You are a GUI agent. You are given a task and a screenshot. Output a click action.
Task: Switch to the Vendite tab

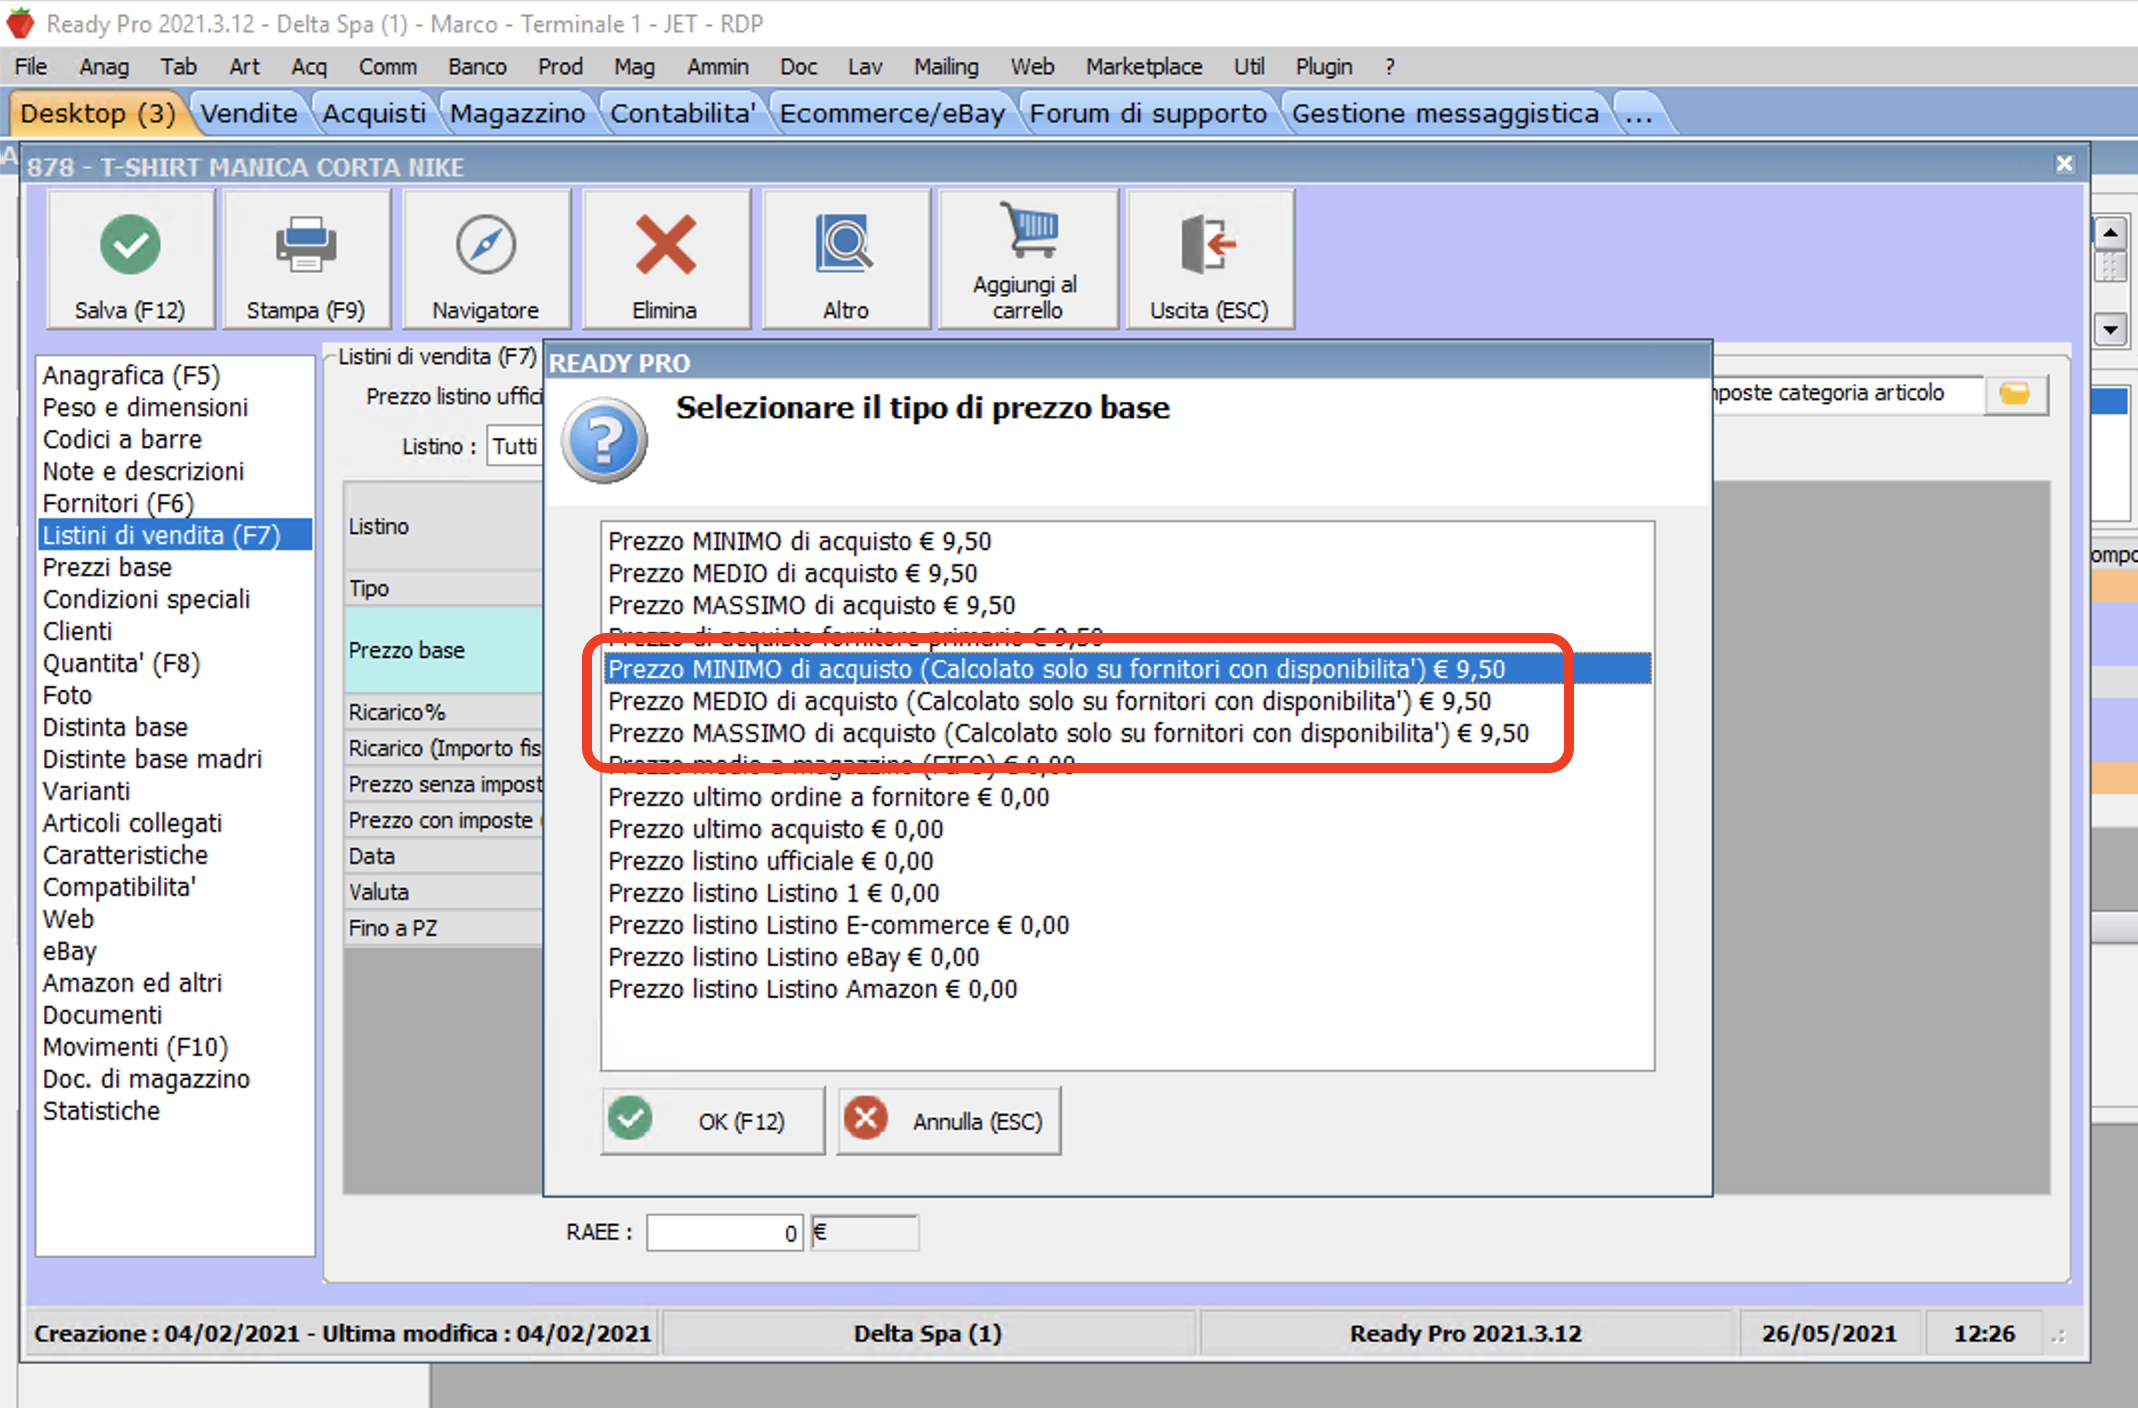pos(249,113)
